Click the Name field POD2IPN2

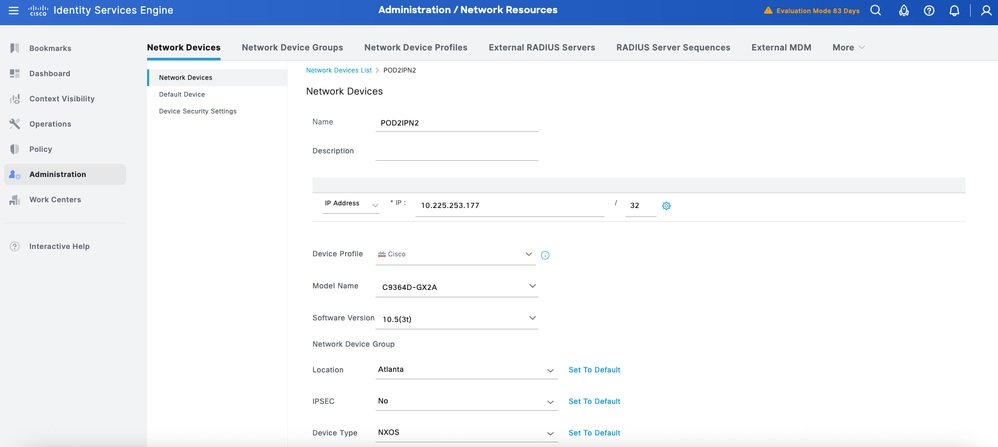click(x=457, y=123)
